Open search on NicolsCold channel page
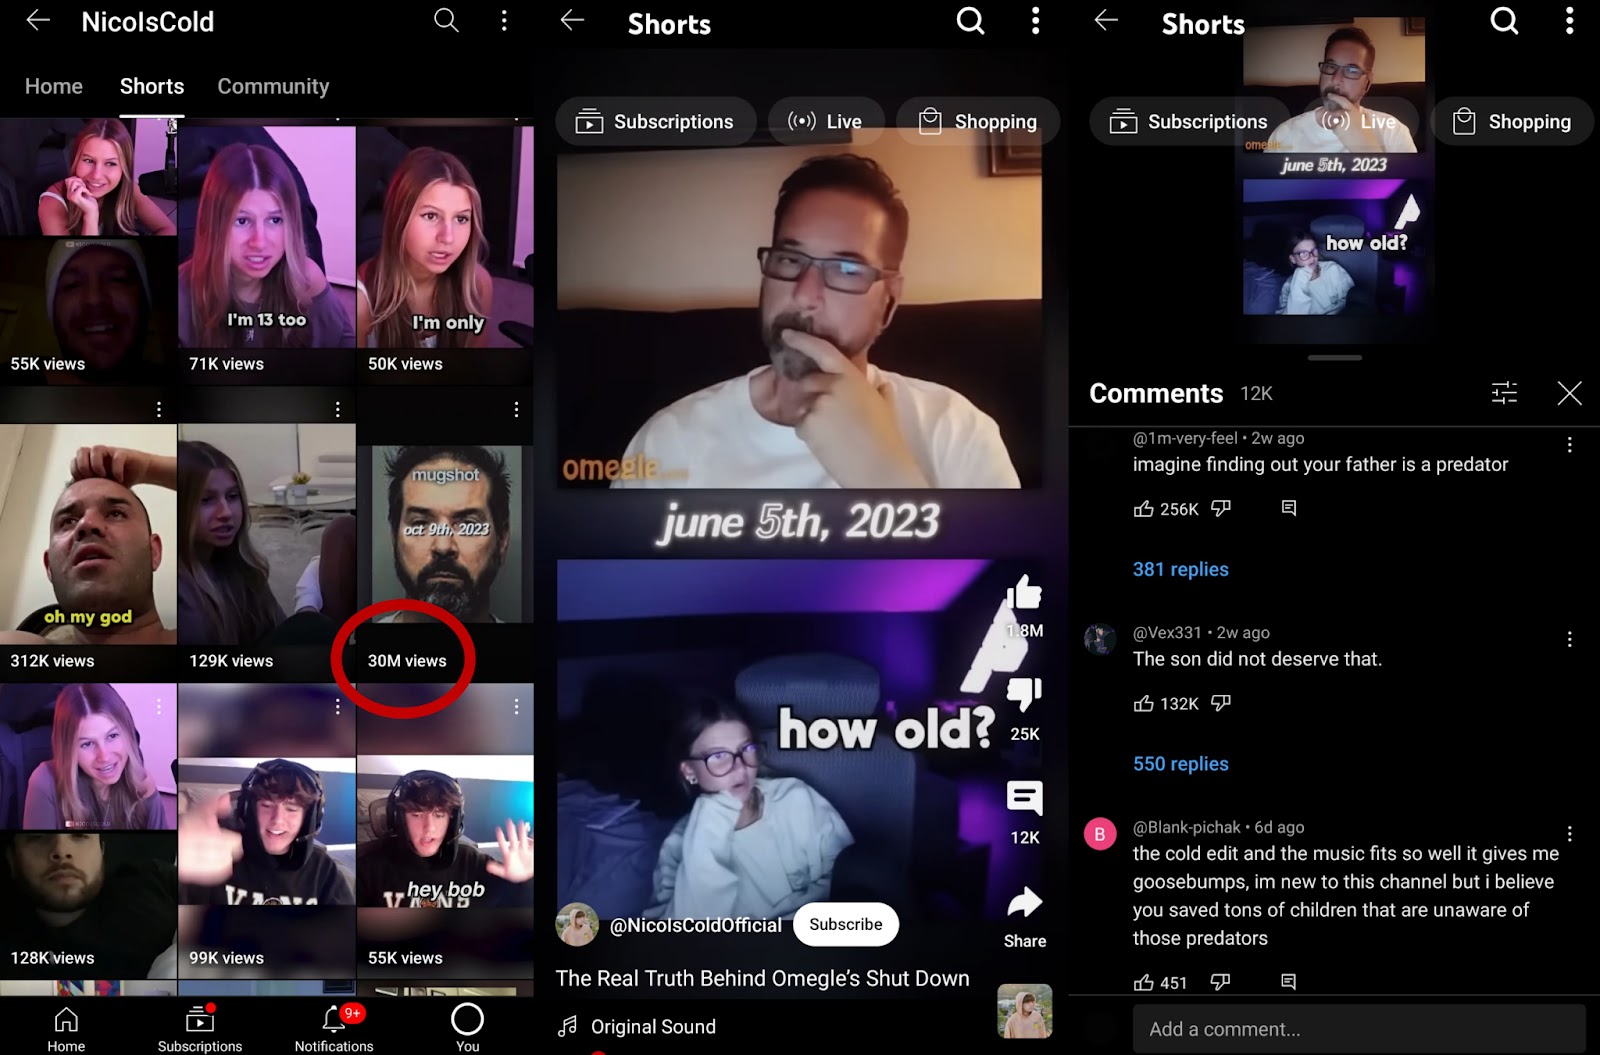 coord(446,20)
